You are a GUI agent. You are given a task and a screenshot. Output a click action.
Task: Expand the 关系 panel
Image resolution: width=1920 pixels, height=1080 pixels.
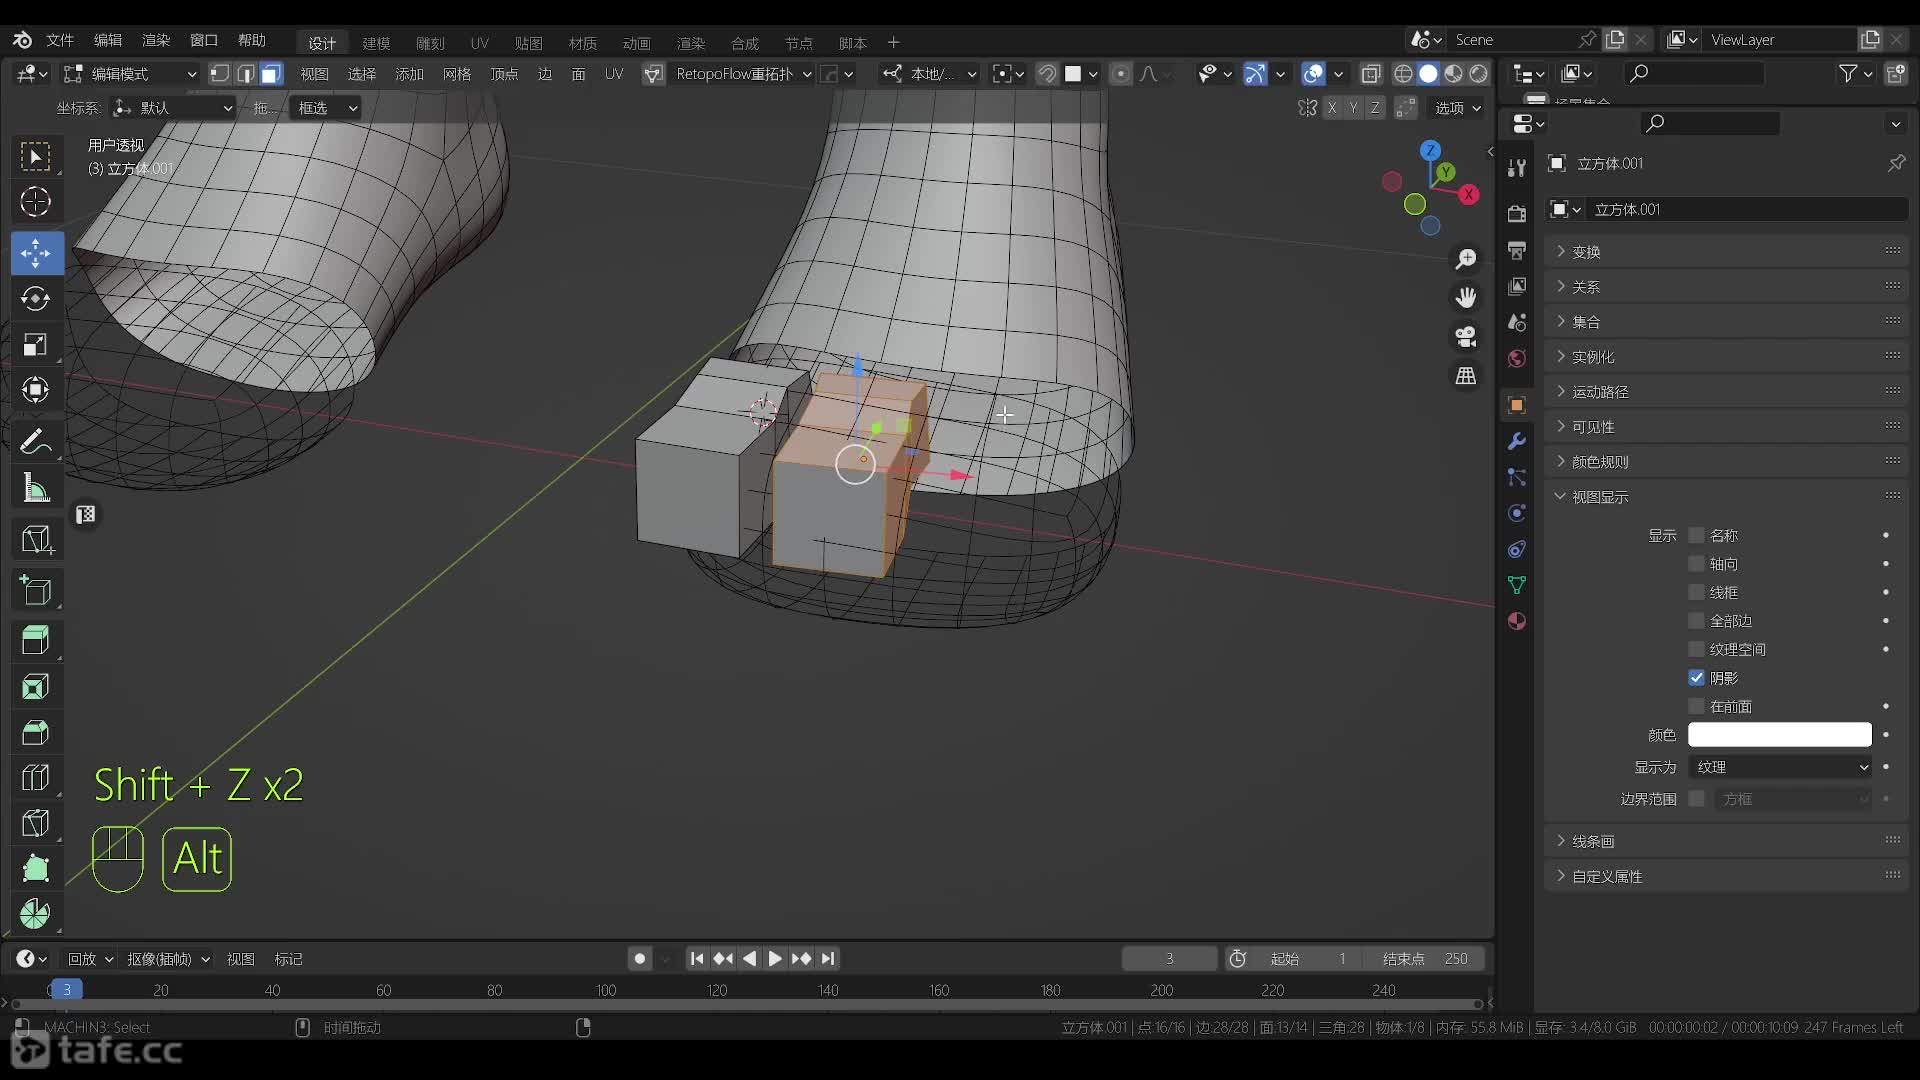click(1726, 286)
